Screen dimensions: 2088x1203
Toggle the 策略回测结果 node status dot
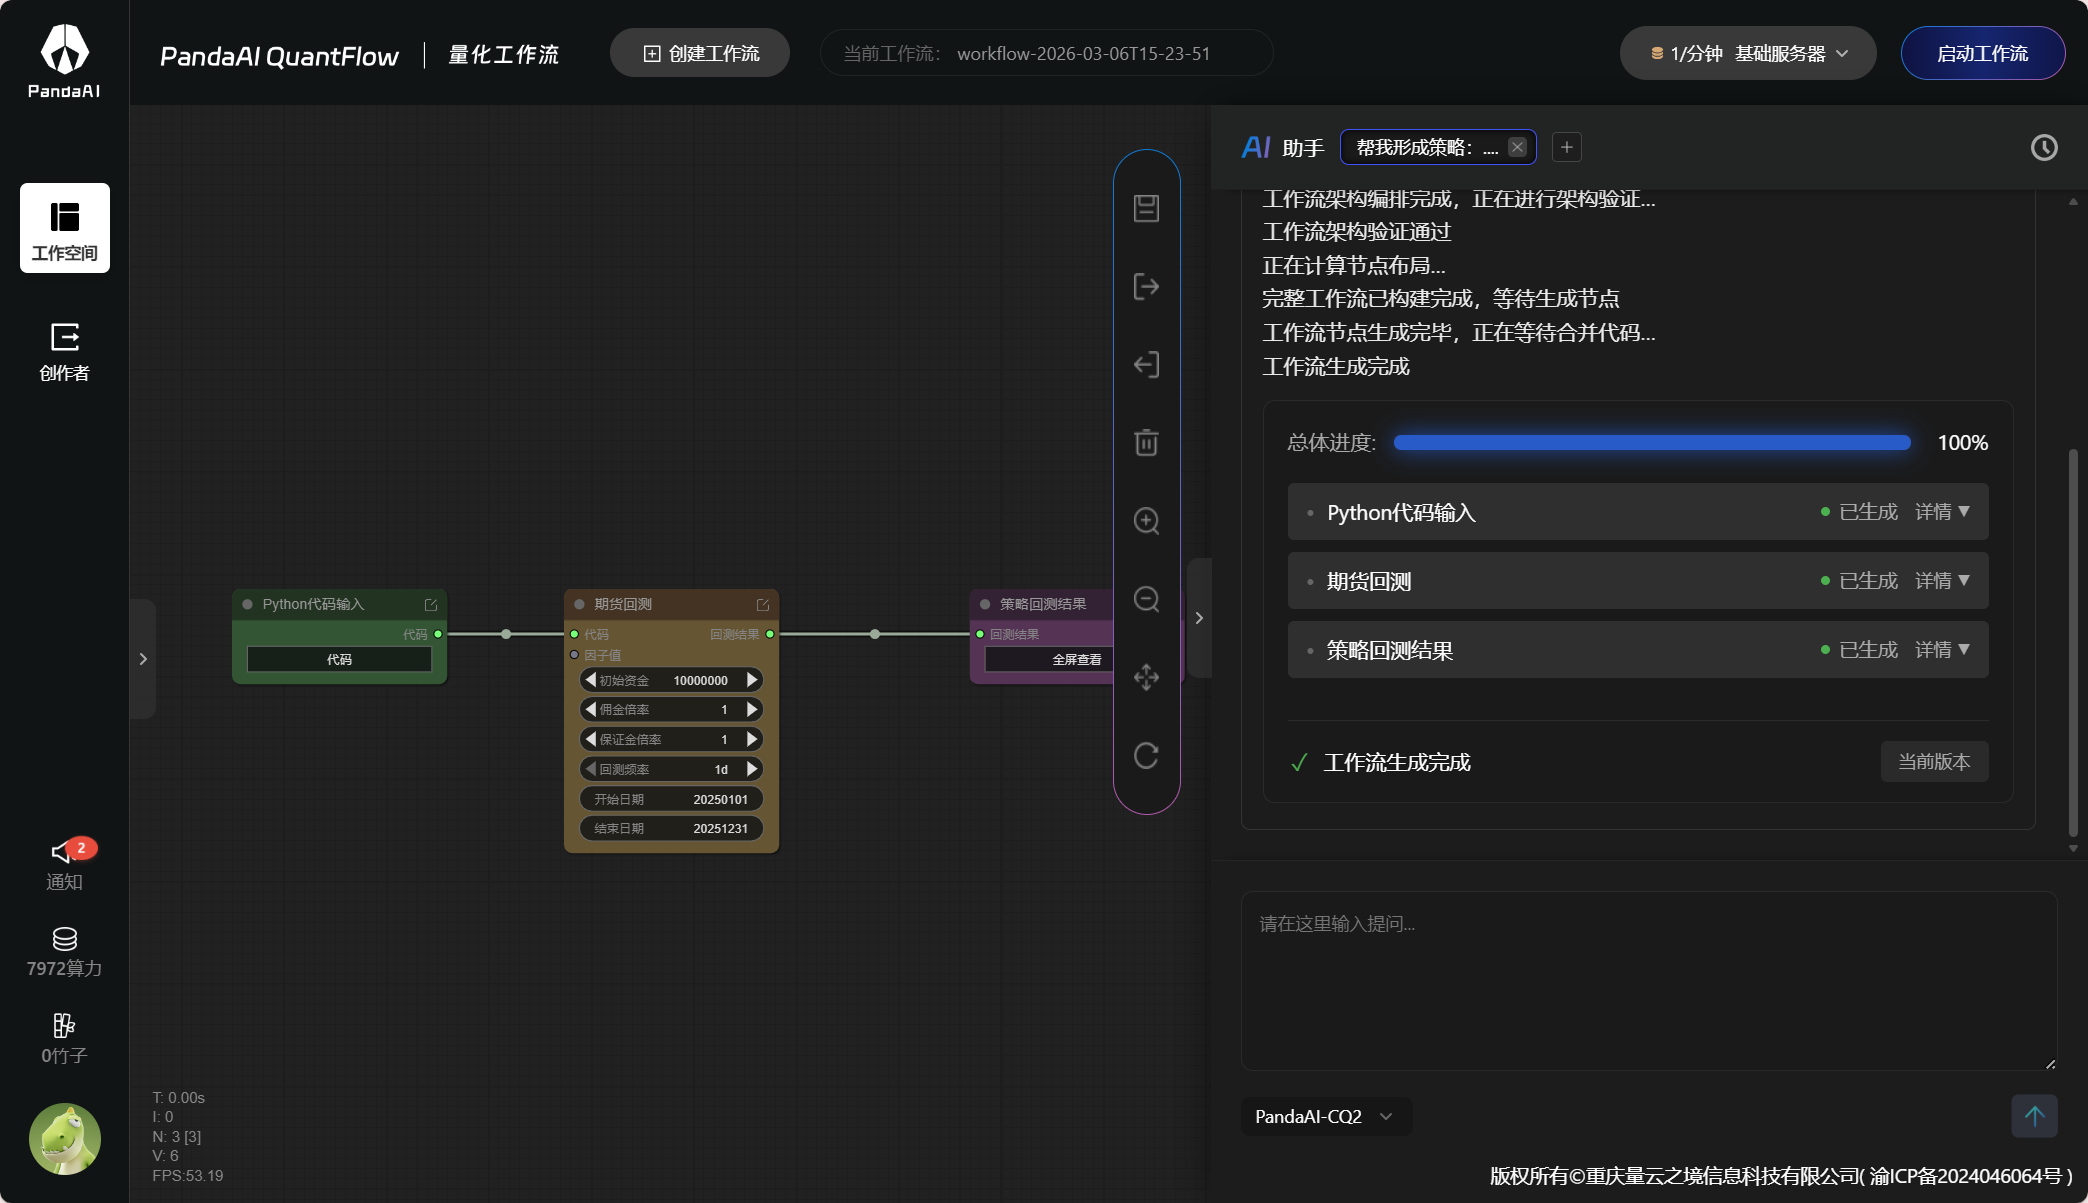(985, 604)
